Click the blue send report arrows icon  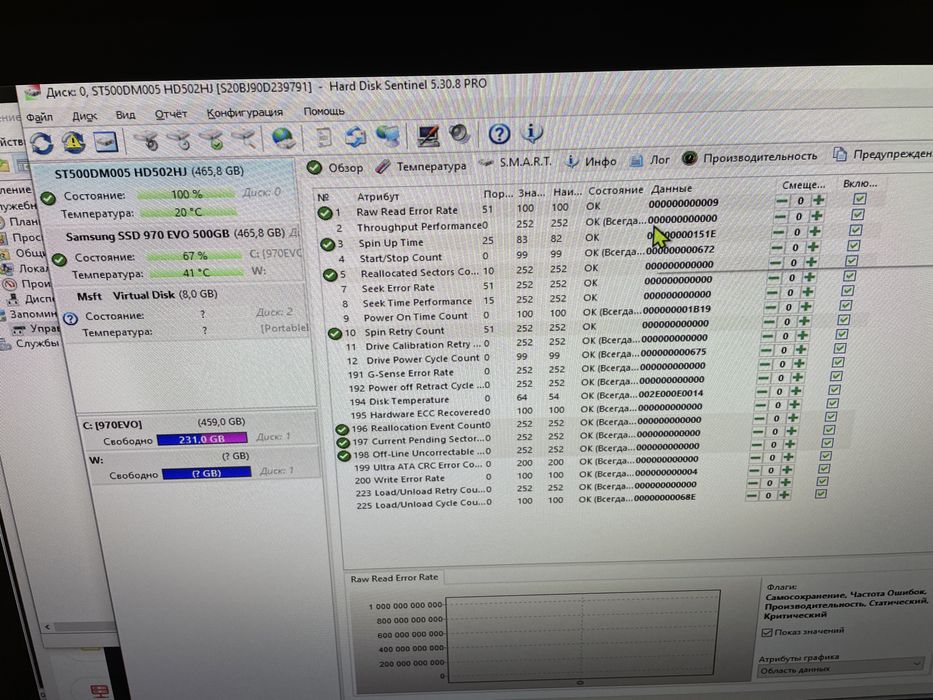click(x=356, y=136)
